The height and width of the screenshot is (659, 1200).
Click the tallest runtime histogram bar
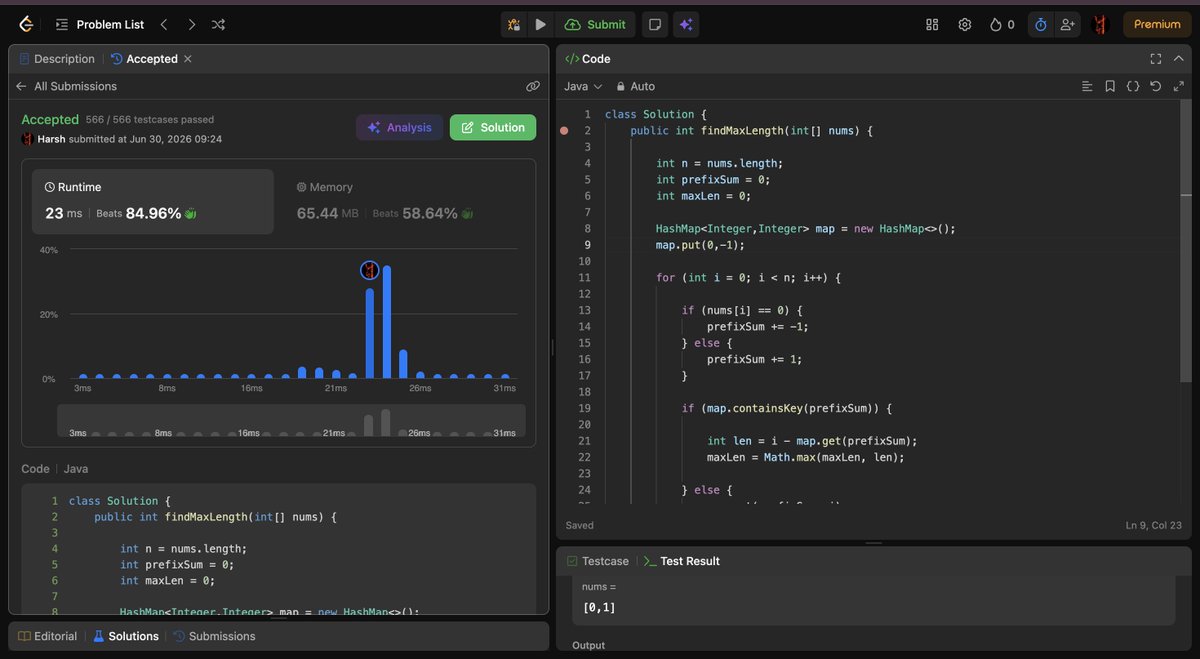pyautogui.click(x=387, y=321)
